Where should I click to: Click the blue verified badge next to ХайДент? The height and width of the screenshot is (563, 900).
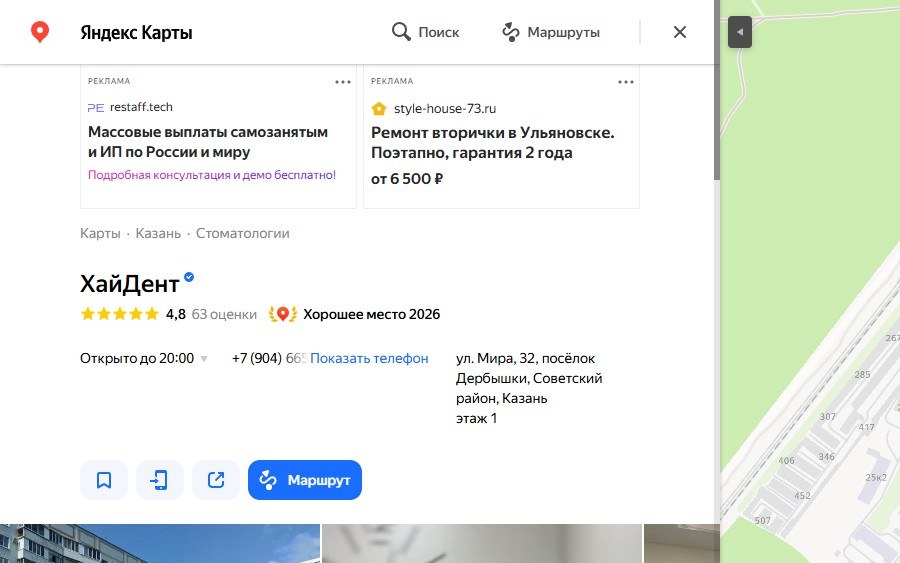click(x=189, y=277)
